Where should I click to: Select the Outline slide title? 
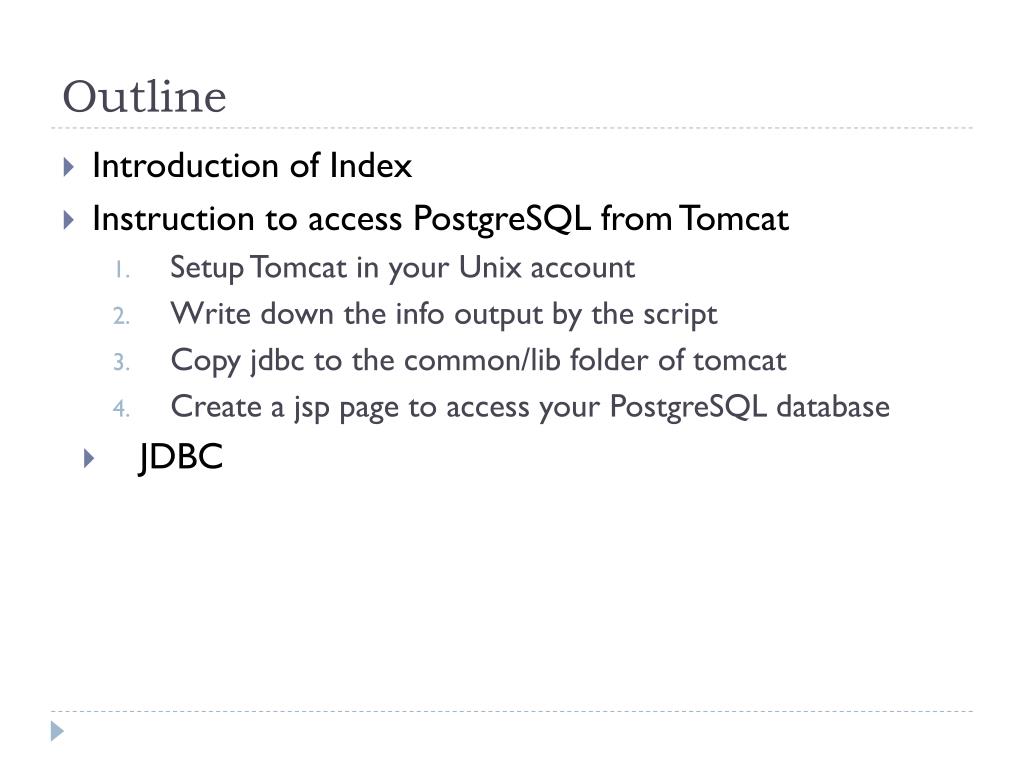click(x=144, y=97)
